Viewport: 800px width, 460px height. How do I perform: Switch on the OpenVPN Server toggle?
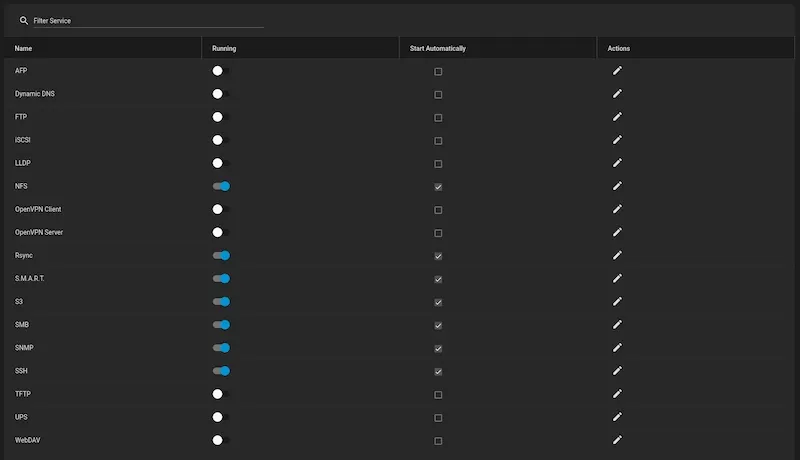click(221, 232)
